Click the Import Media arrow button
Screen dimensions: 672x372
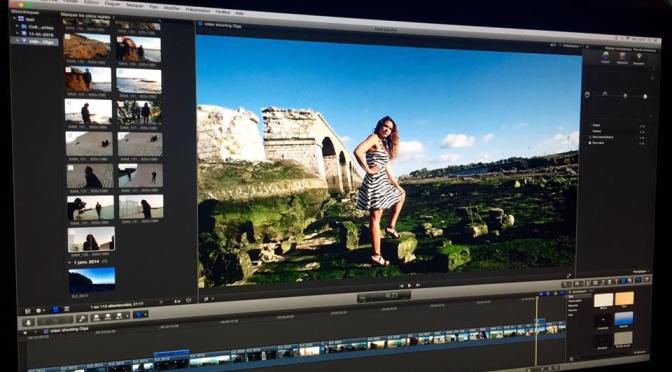(28, 323)
